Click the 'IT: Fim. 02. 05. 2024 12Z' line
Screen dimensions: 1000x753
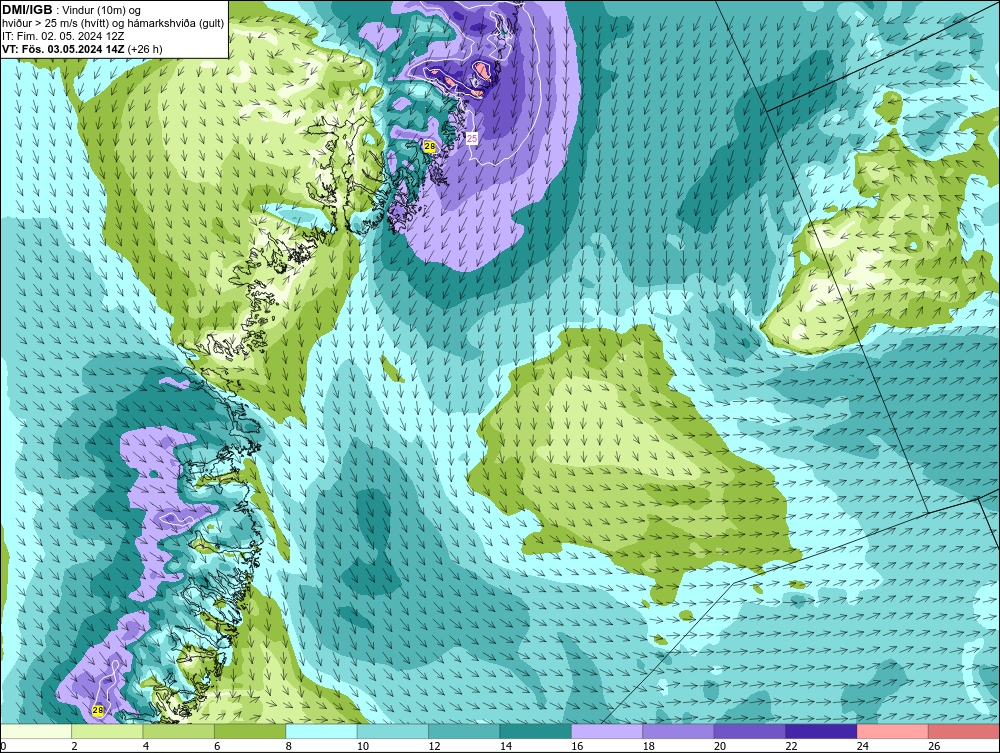tap(62, 36)
